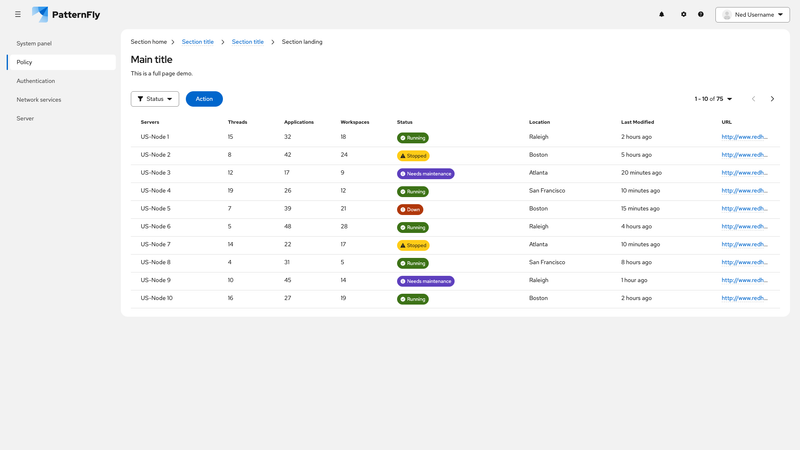Open settings gear in header
The image size is (800, 450).
click(x=684, y=14)
